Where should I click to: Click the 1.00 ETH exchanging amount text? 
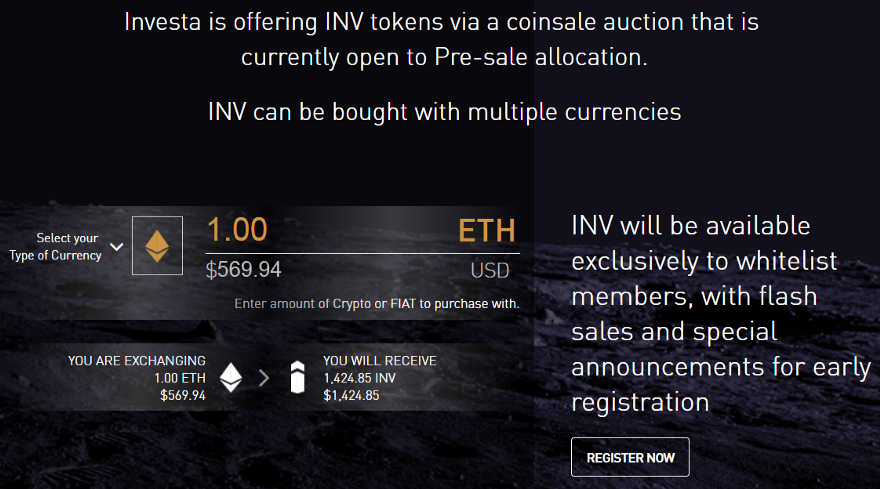[180, 378]
